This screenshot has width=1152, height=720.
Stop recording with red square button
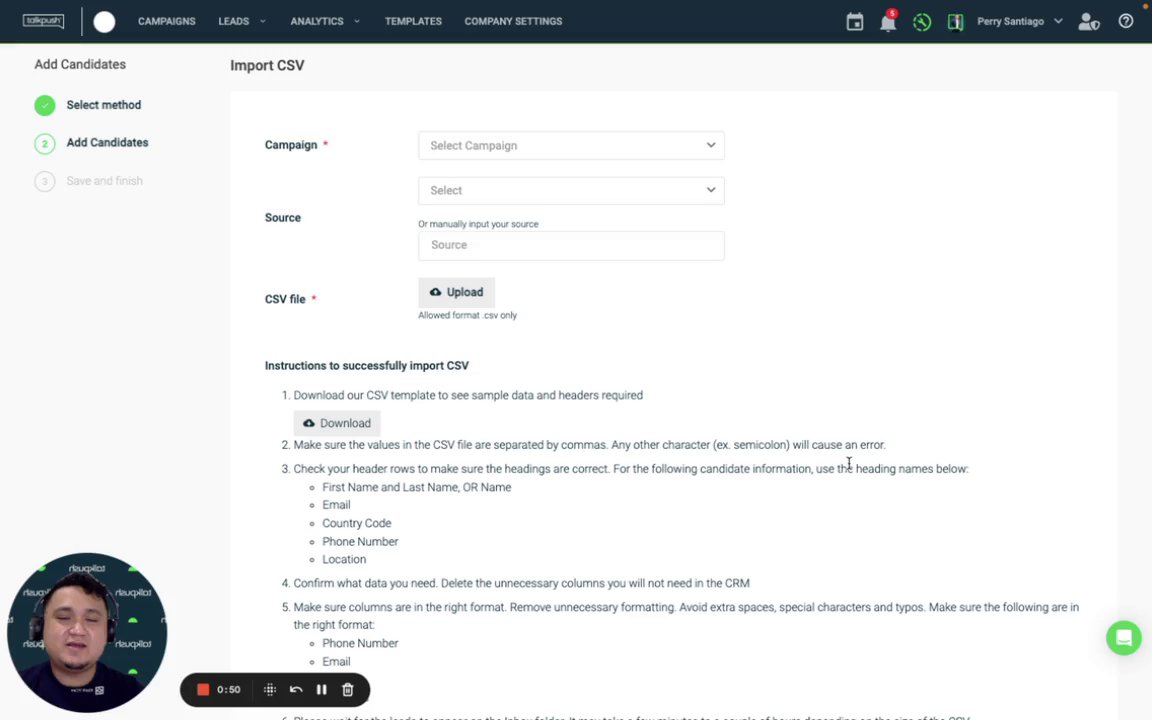pyautogui.click(x=204, y=689)
